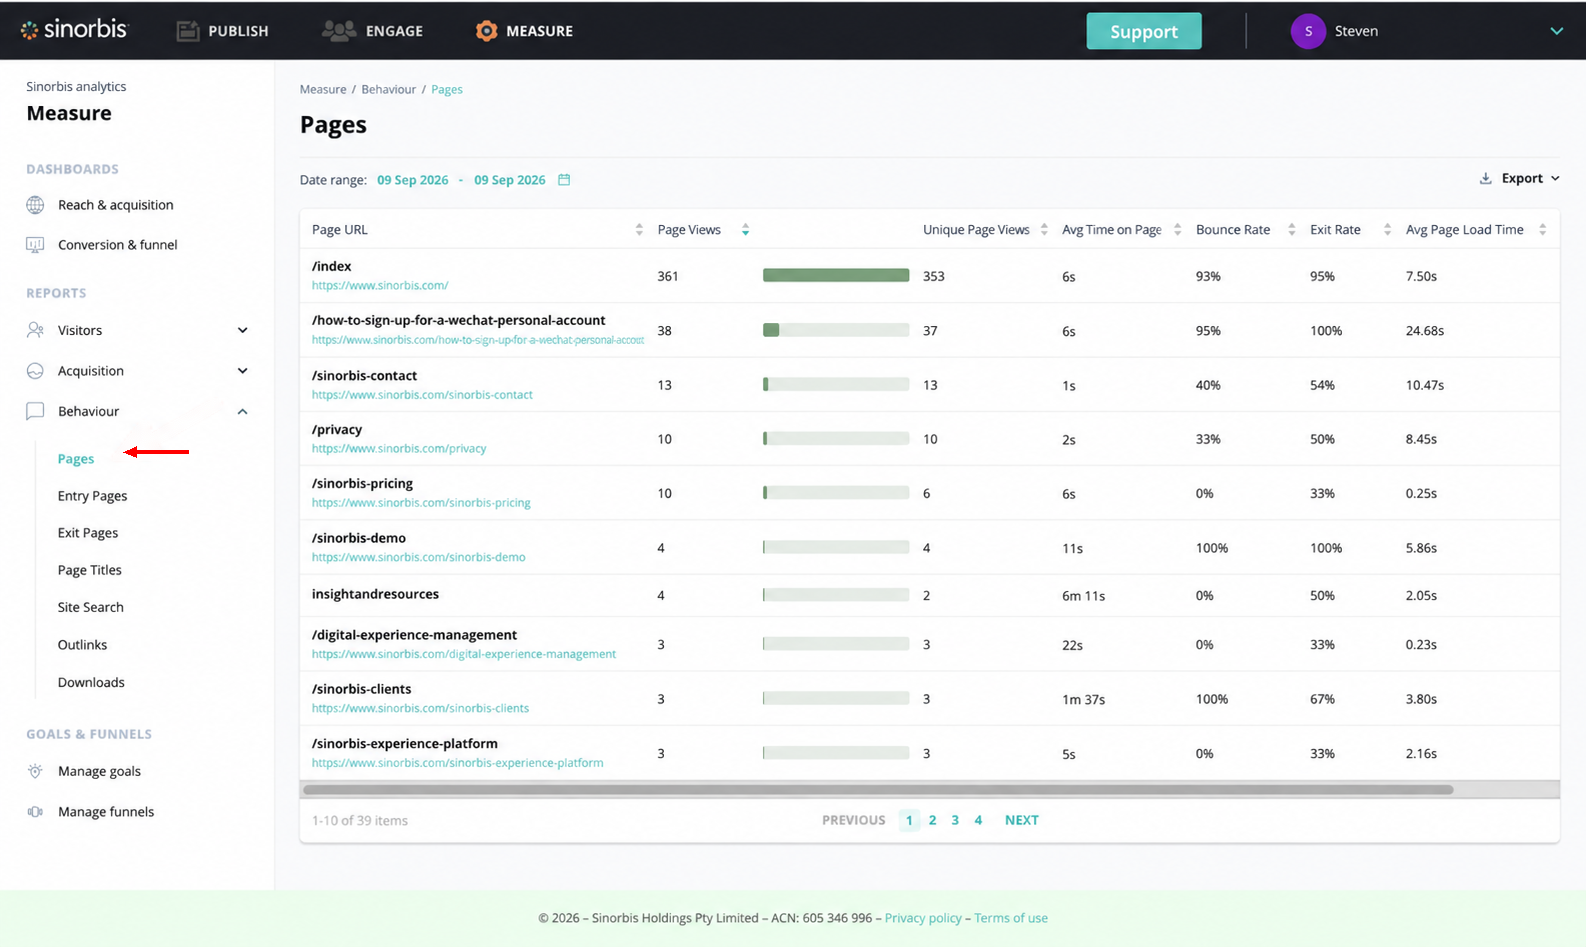Click the /index page views bar
Viewport: 1586px width, 947px height.
[836, 276]
